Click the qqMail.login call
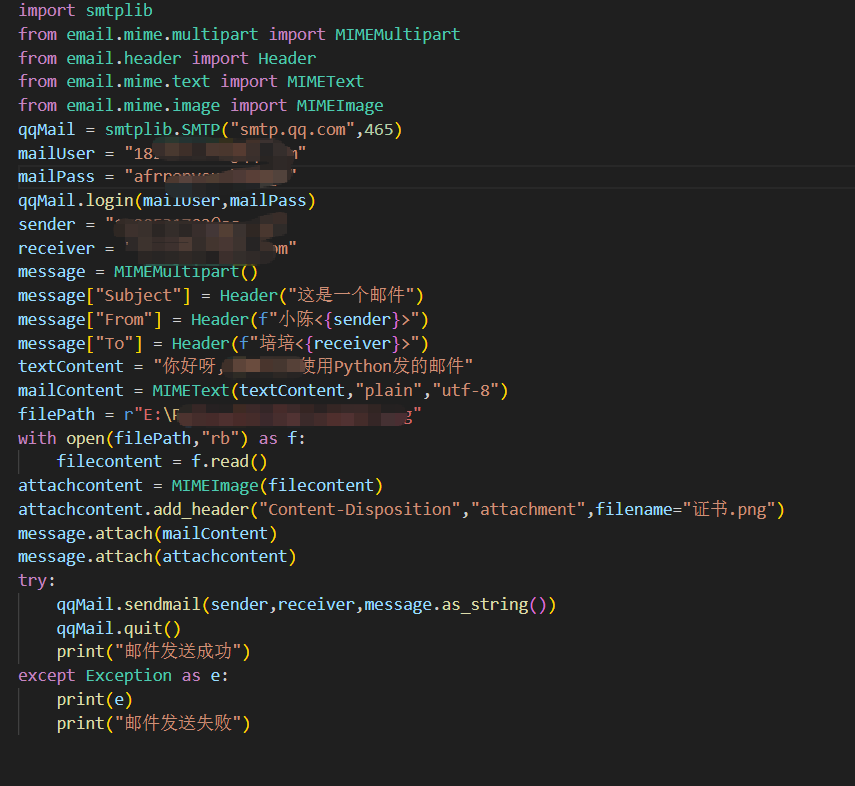 click(167, 201)
